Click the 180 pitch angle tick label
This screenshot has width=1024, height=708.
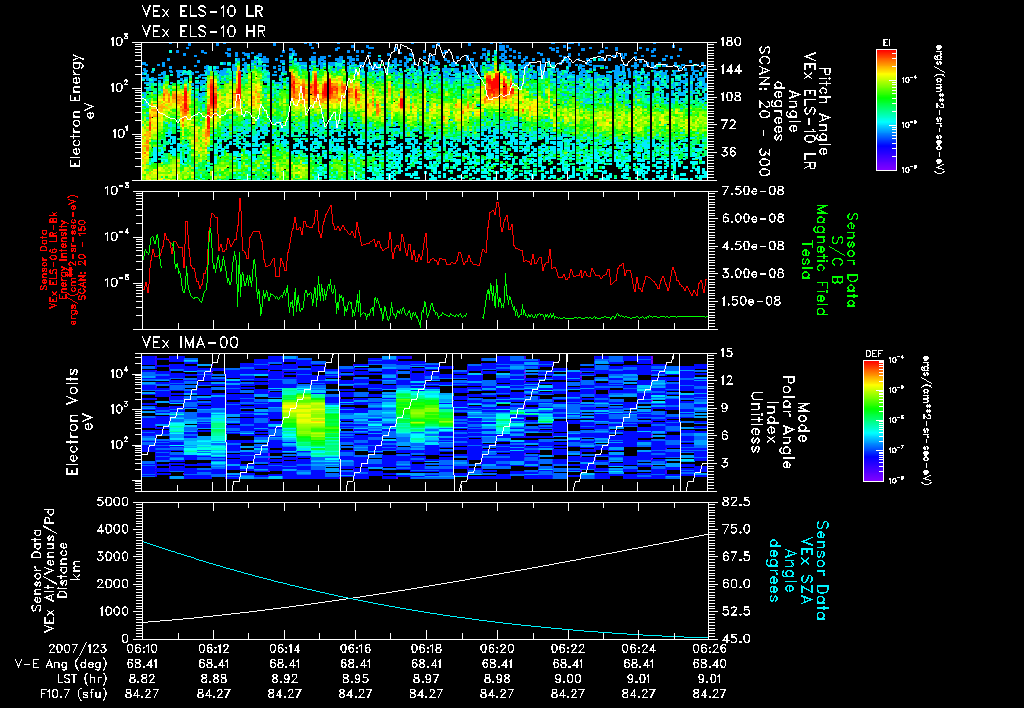[730, 42]
